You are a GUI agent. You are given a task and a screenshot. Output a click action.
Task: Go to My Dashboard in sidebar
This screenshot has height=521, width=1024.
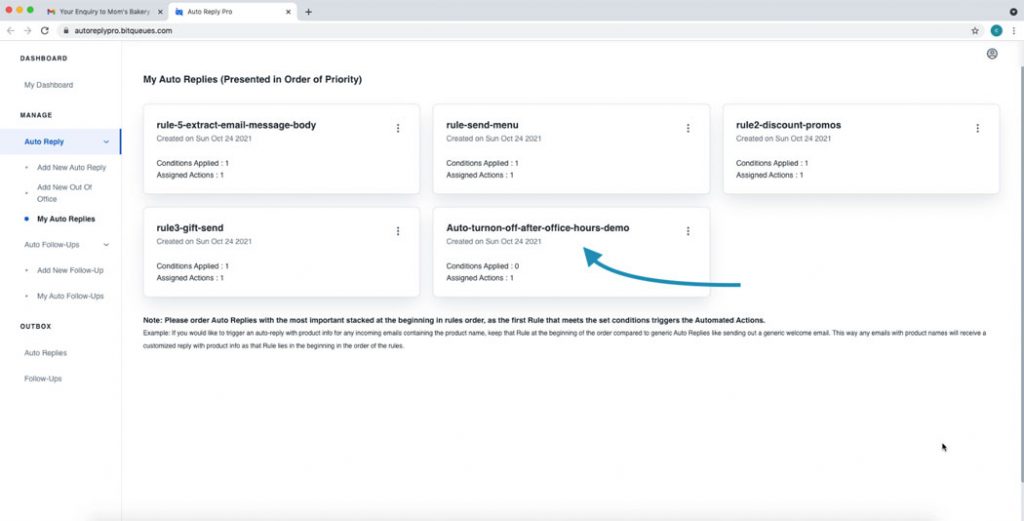48,85
